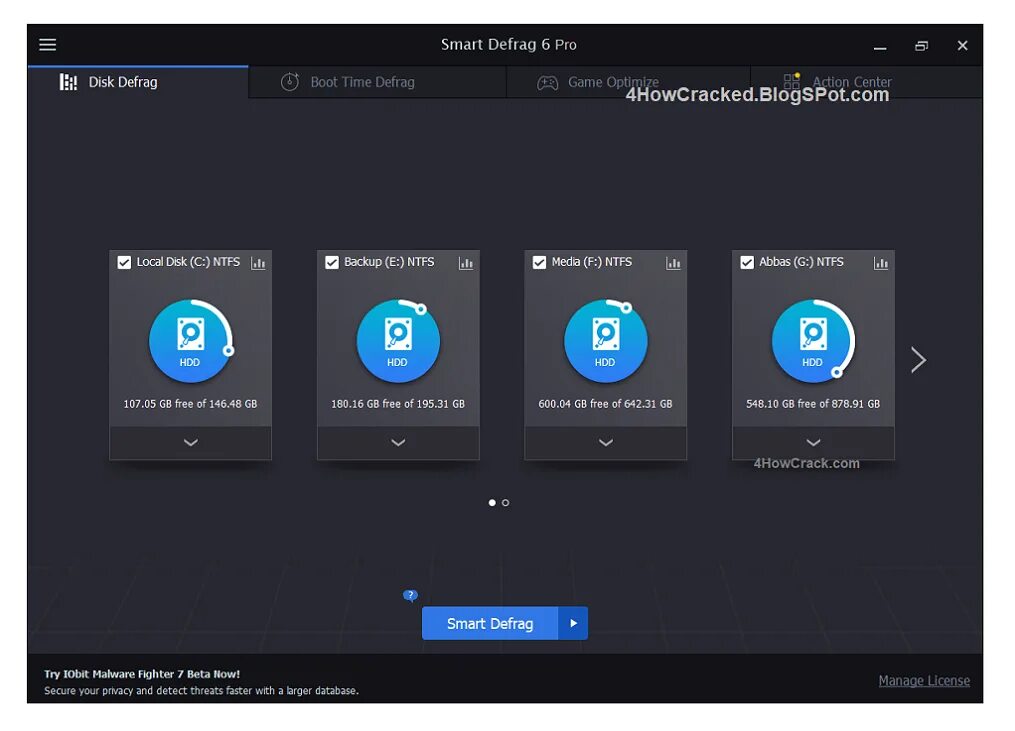Uncheck the Local Disk (C:) checkbox
1015x731 pixels.
[124, 262]
